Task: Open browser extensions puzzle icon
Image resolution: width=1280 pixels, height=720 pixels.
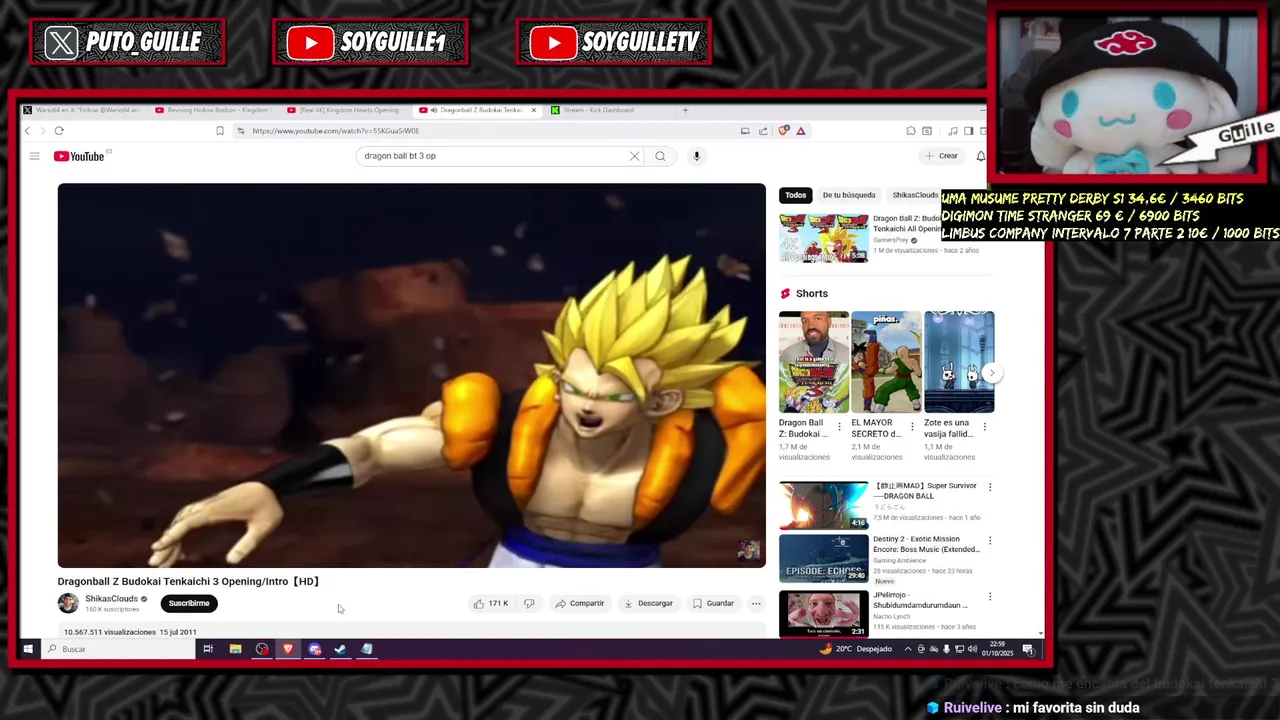Action: tap(911, 131)
